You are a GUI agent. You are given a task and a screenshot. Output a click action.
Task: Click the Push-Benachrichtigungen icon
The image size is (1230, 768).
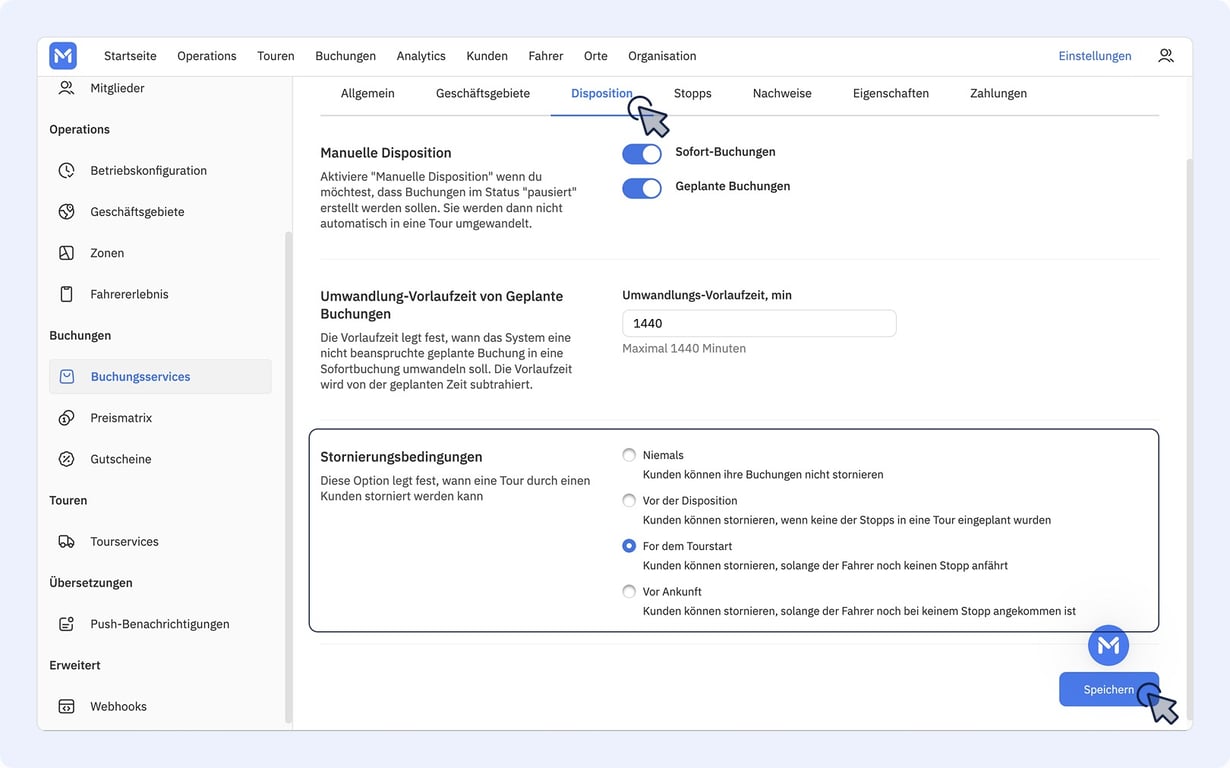tap(66, 624)
